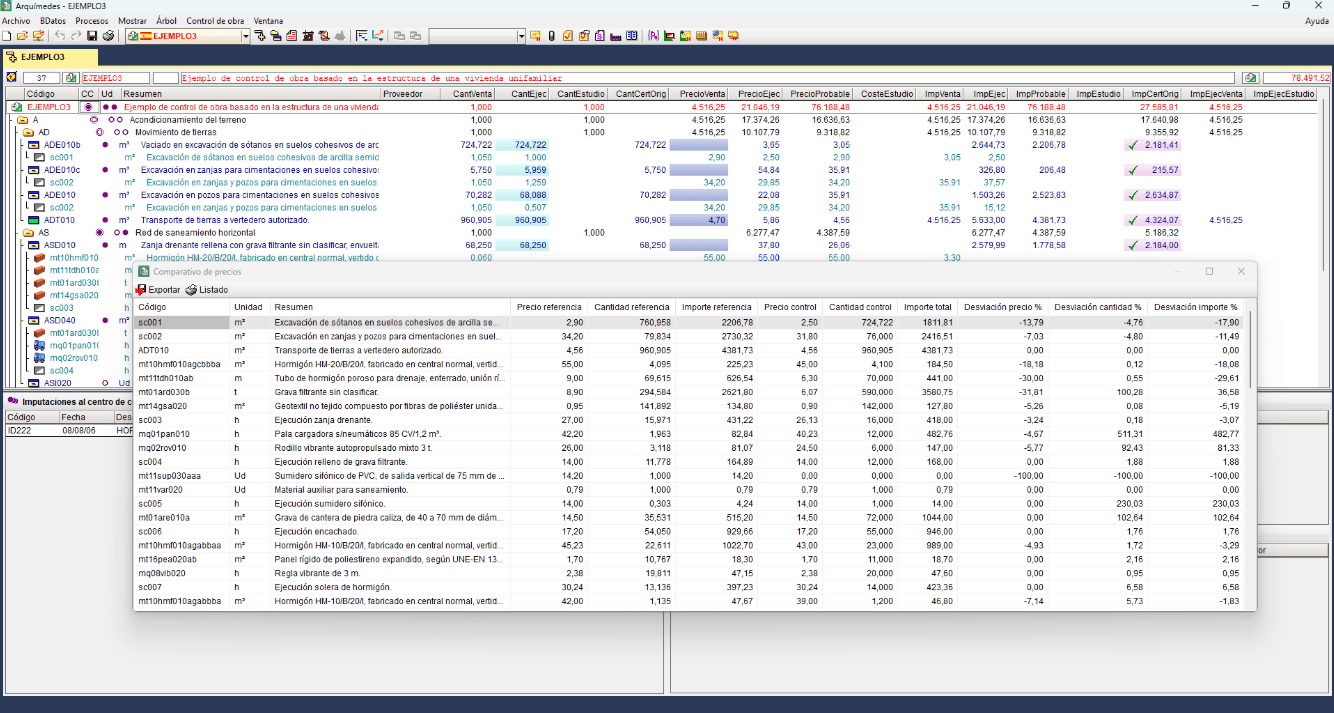Viewport: 1334px width, 713px height.
Task: Open the Procesos menu
Action: coord(92,20)
